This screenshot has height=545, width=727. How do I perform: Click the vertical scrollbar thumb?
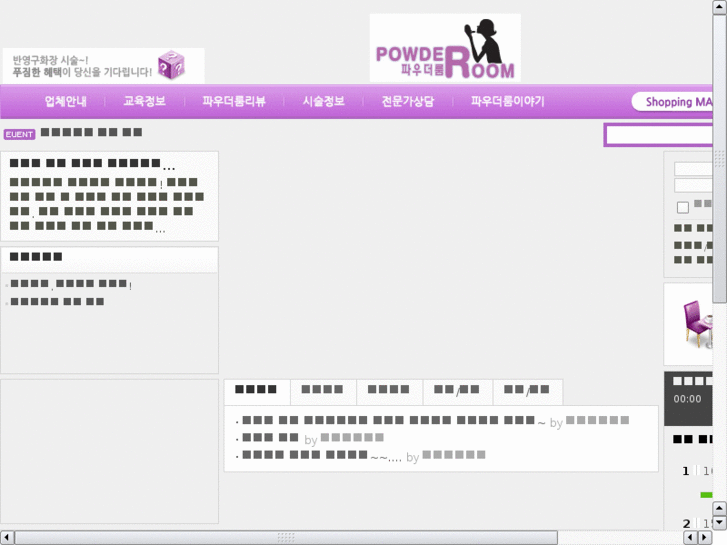[720, 158]
